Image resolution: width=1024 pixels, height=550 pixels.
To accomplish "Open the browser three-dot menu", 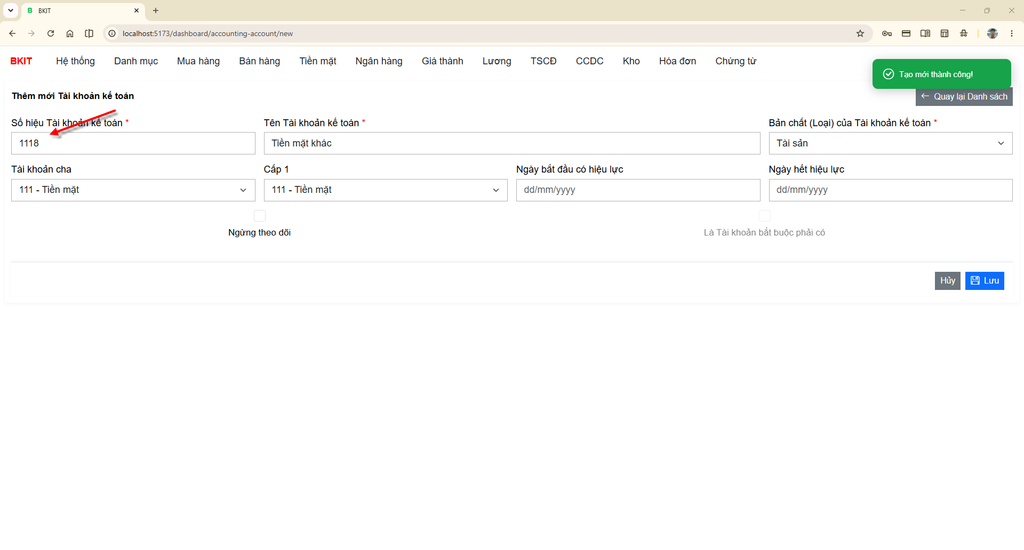I will click(1012, 33).
